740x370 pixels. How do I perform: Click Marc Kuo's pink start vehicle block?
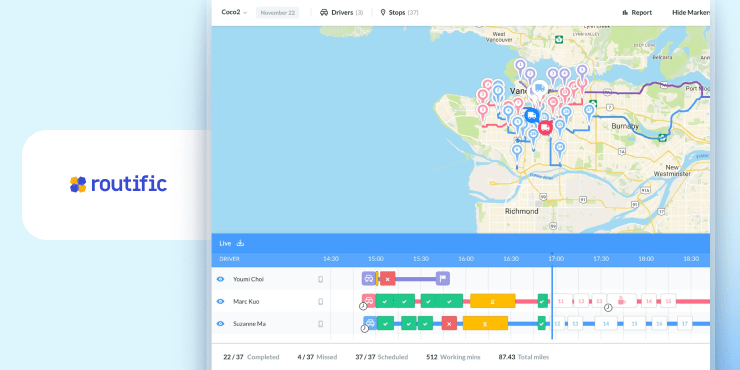369,300
